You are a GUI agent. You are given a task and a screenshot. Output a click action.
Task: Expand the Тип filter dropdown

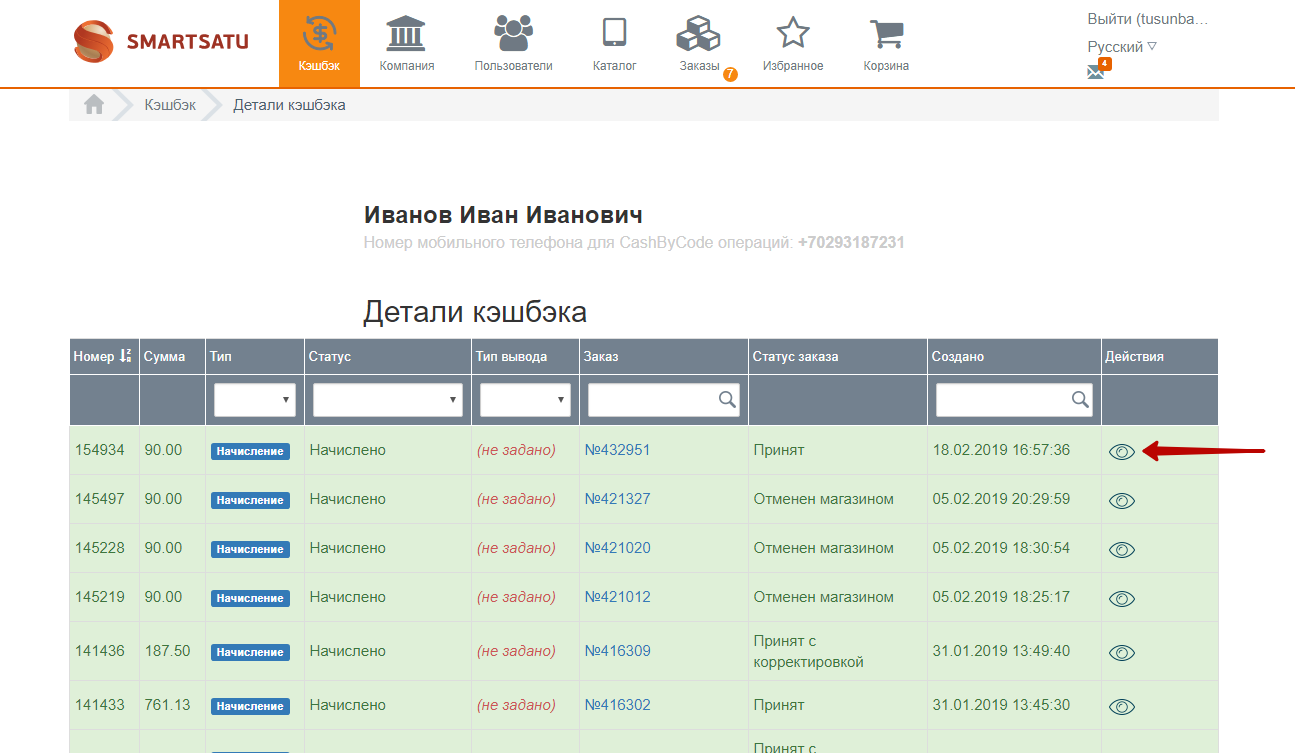255,399
